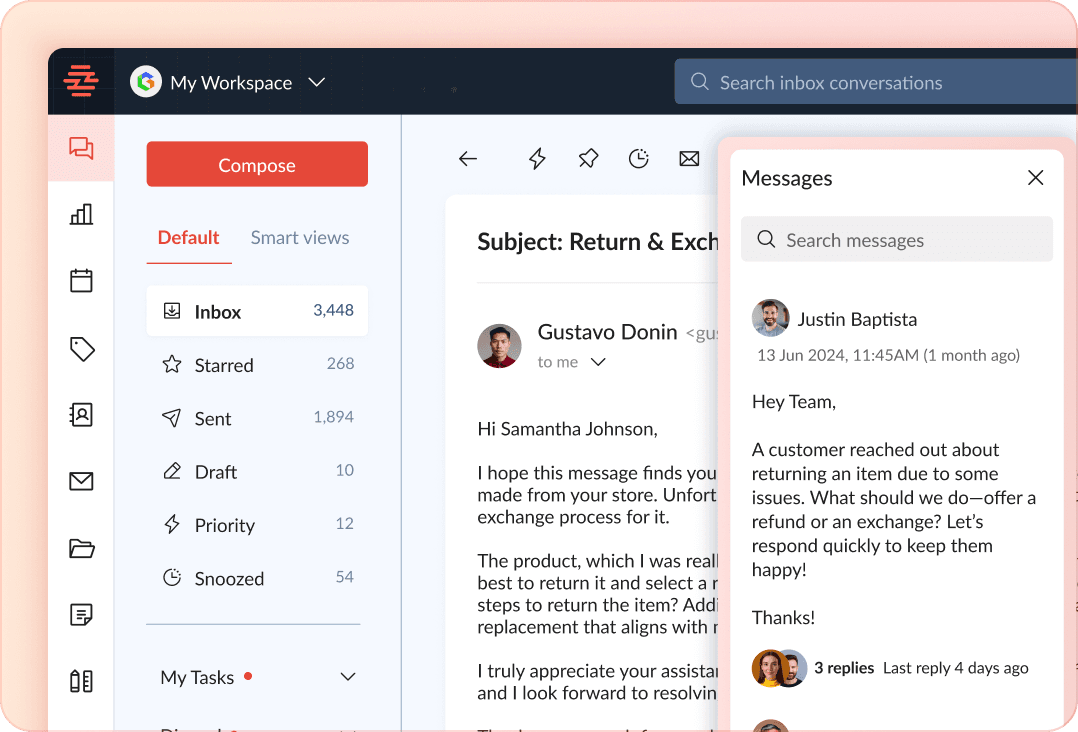The image size is (1078, 732).
Task: Select the Draft folder
Action: tap(257, 471)
